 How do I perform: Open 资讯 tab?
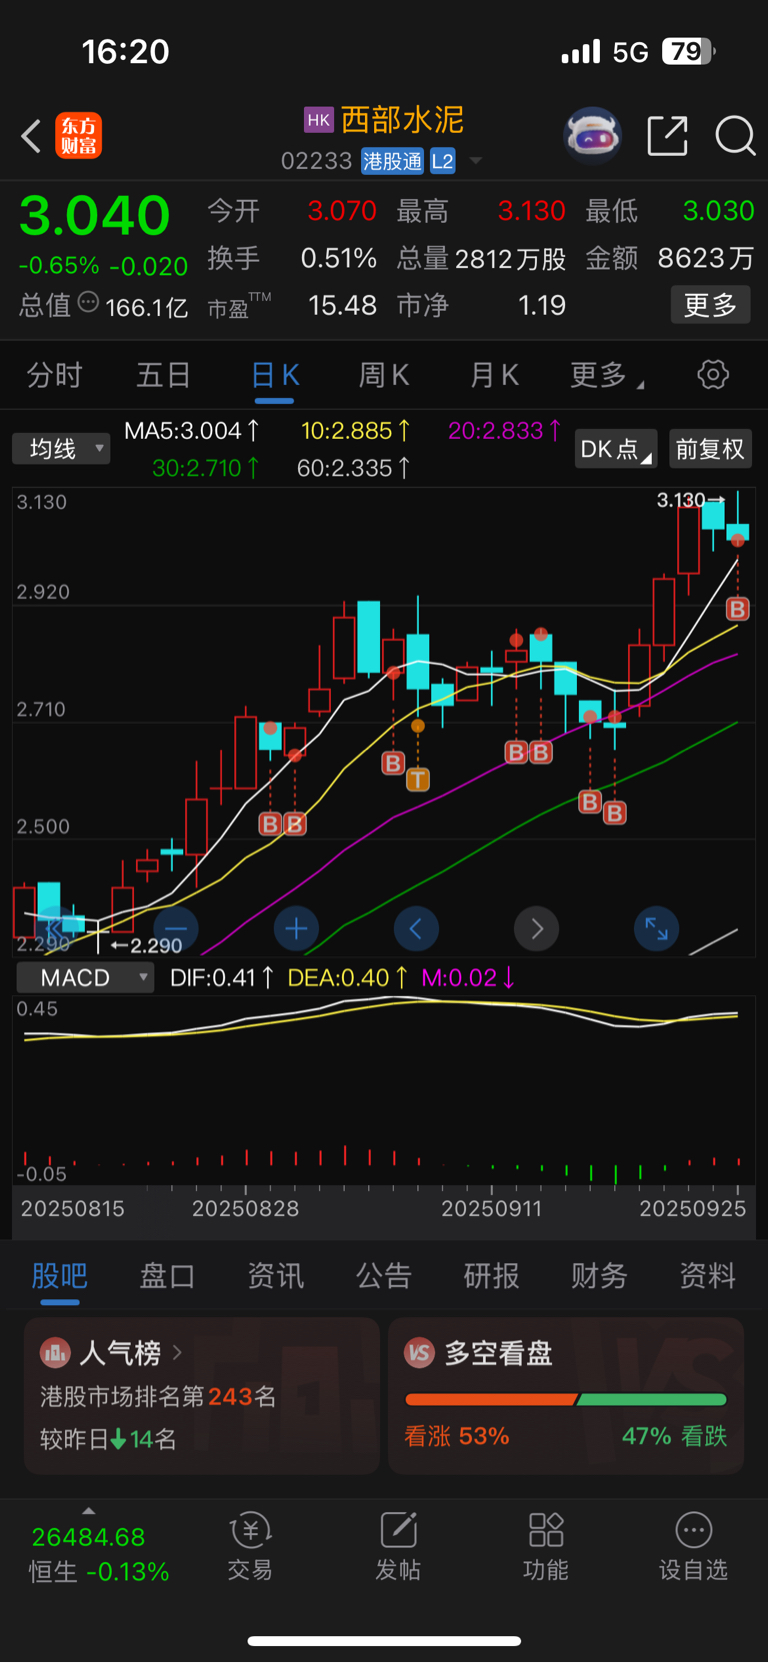[x=275, y=1276]
